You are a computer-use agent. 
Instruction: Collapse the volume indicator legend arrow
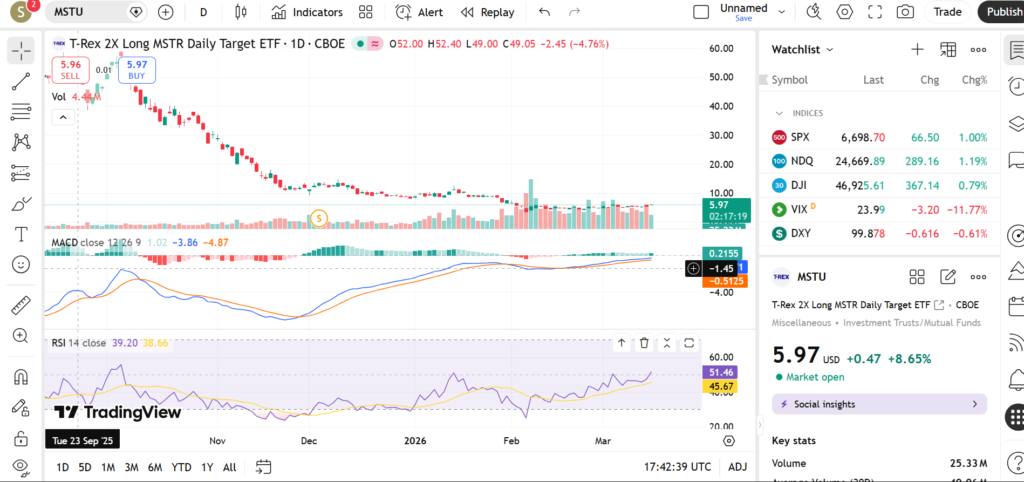[62, 117]
